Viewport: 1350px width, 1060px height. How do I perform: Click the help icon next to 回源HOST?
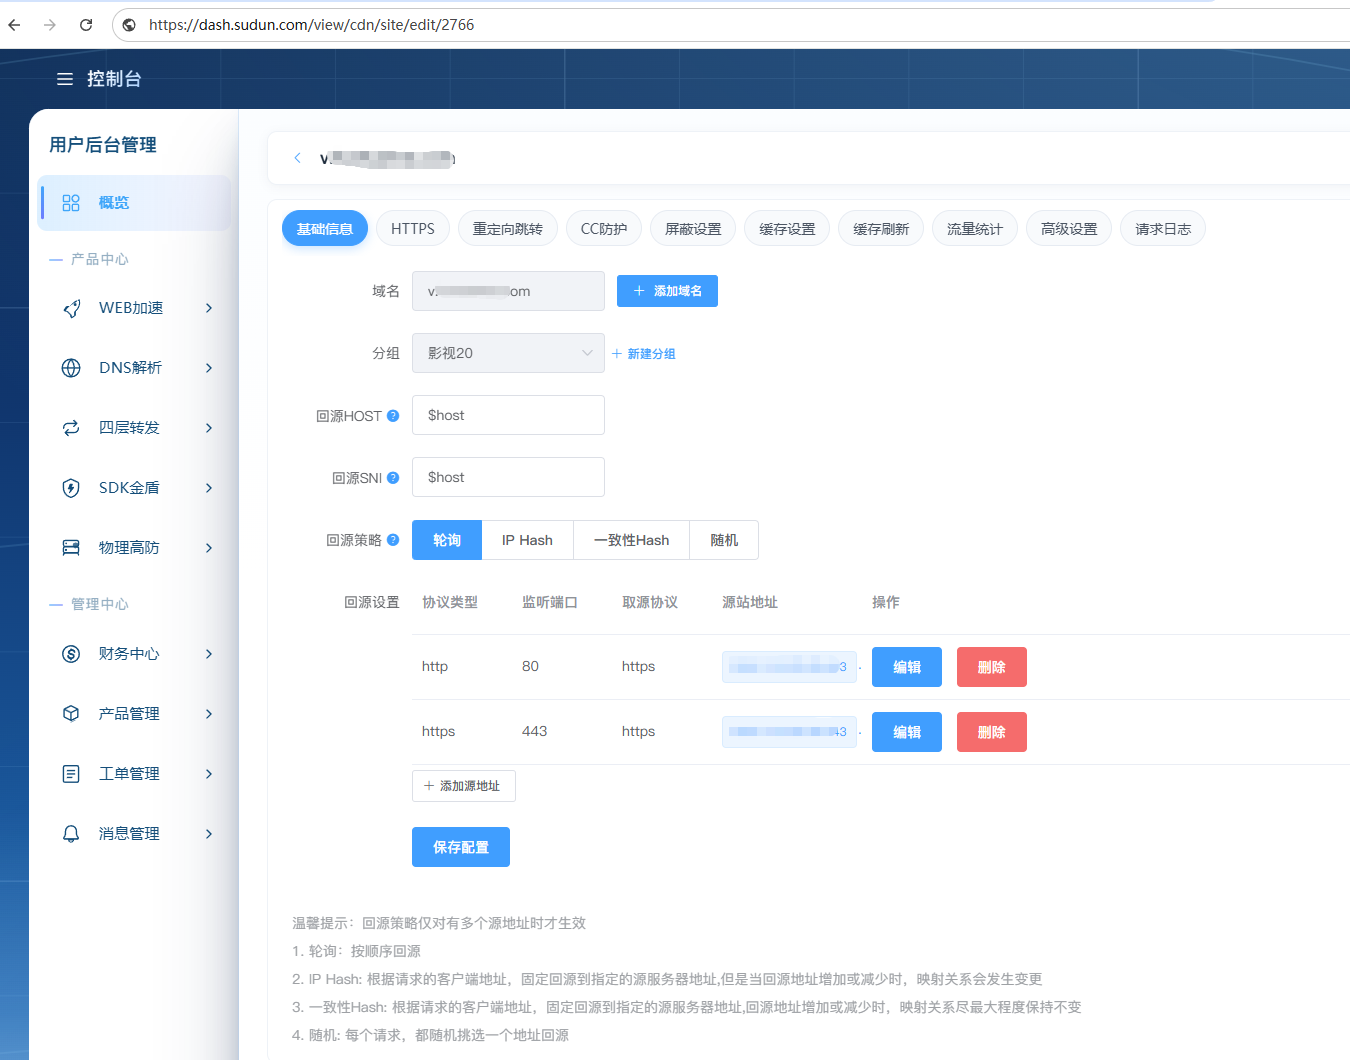(x=393, y=416)
